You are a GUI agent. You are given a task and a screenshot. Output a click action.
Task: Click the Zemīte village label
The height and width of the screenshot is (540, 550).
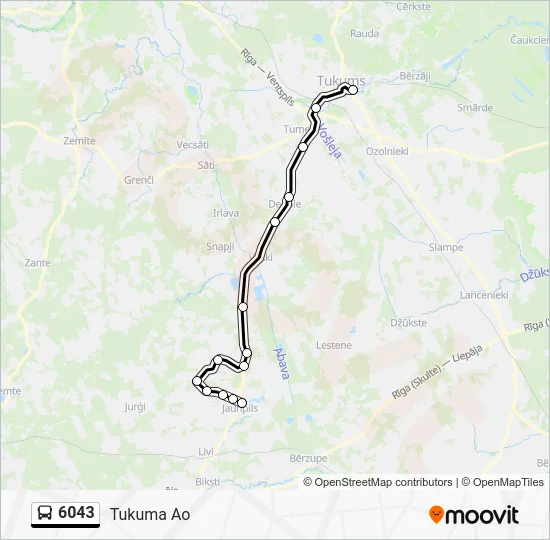79,141
